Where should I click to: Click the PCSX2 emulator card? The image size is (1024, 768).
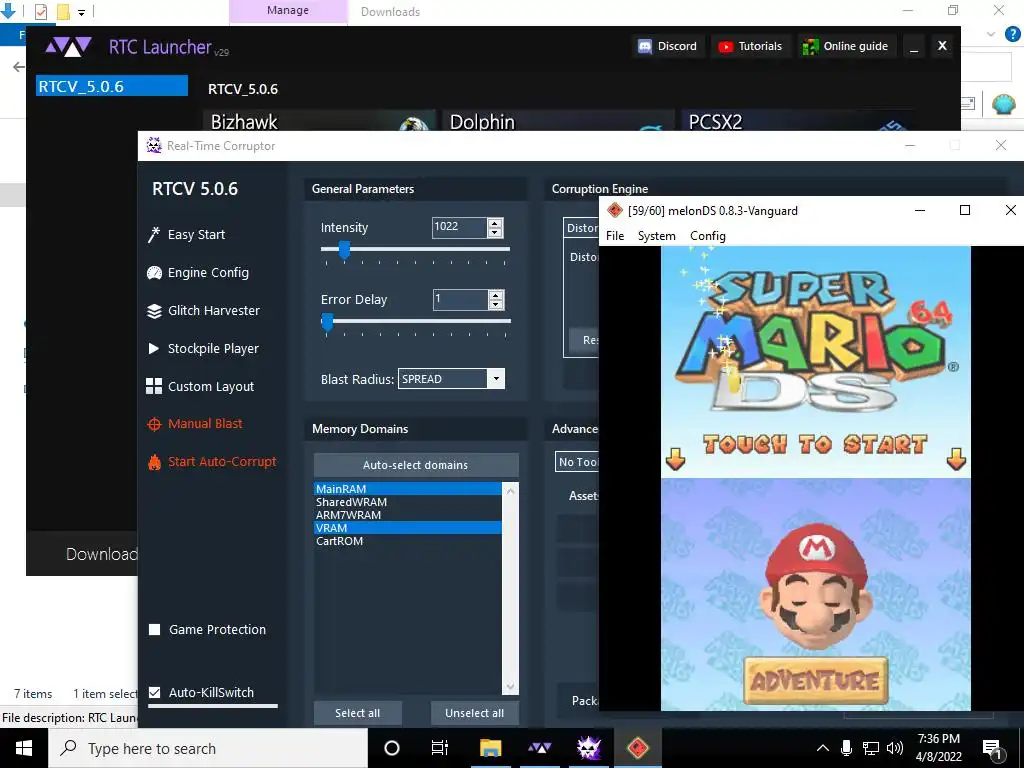797,121
